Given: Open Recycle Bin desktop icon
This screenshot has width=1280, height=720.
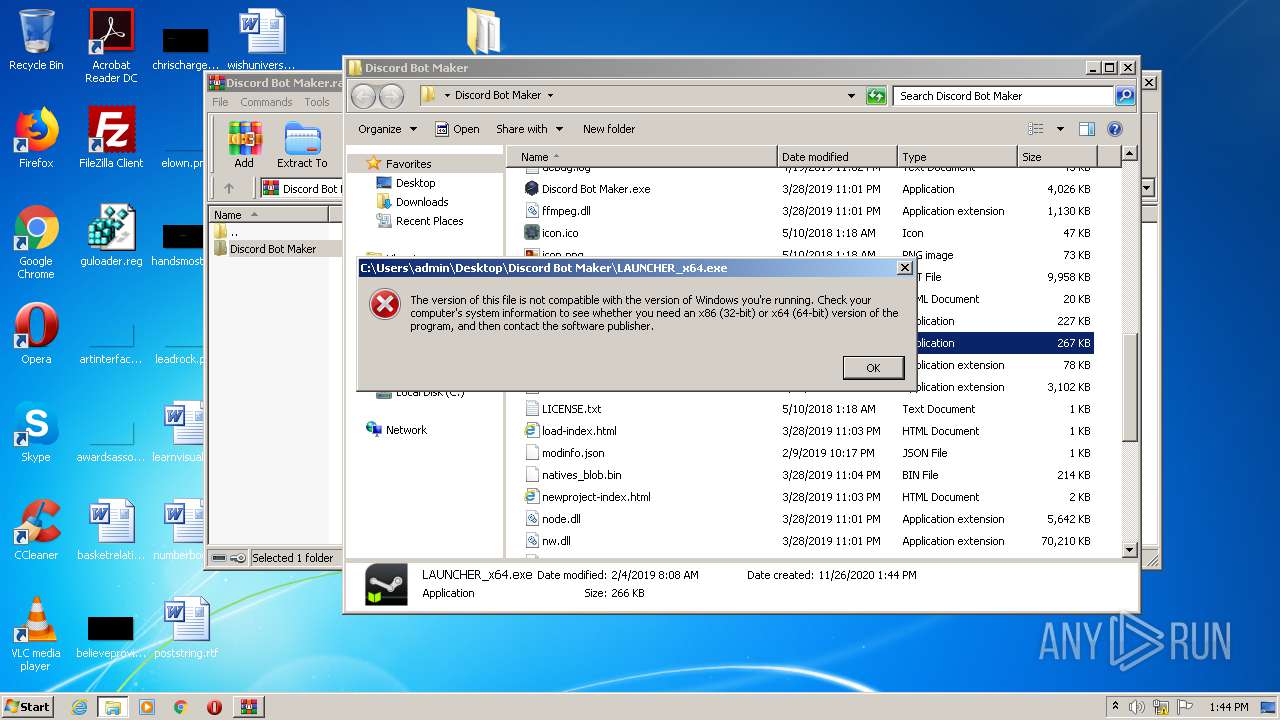Looking at the screenshot, I should (x=36, y=40).
